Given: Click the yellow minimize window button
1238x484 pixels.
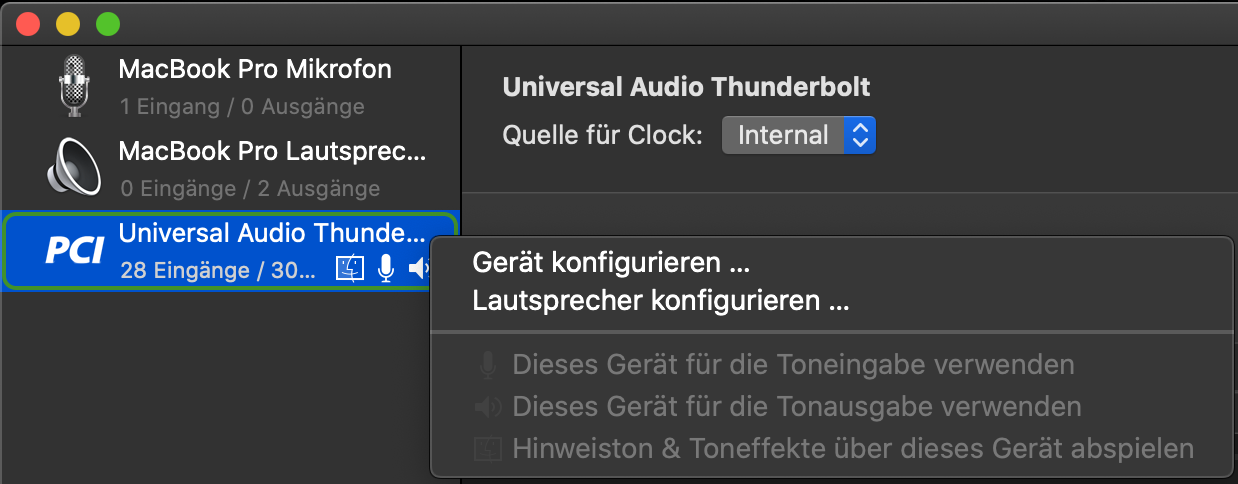Looking at the screenshot, I should click(67, 22).
